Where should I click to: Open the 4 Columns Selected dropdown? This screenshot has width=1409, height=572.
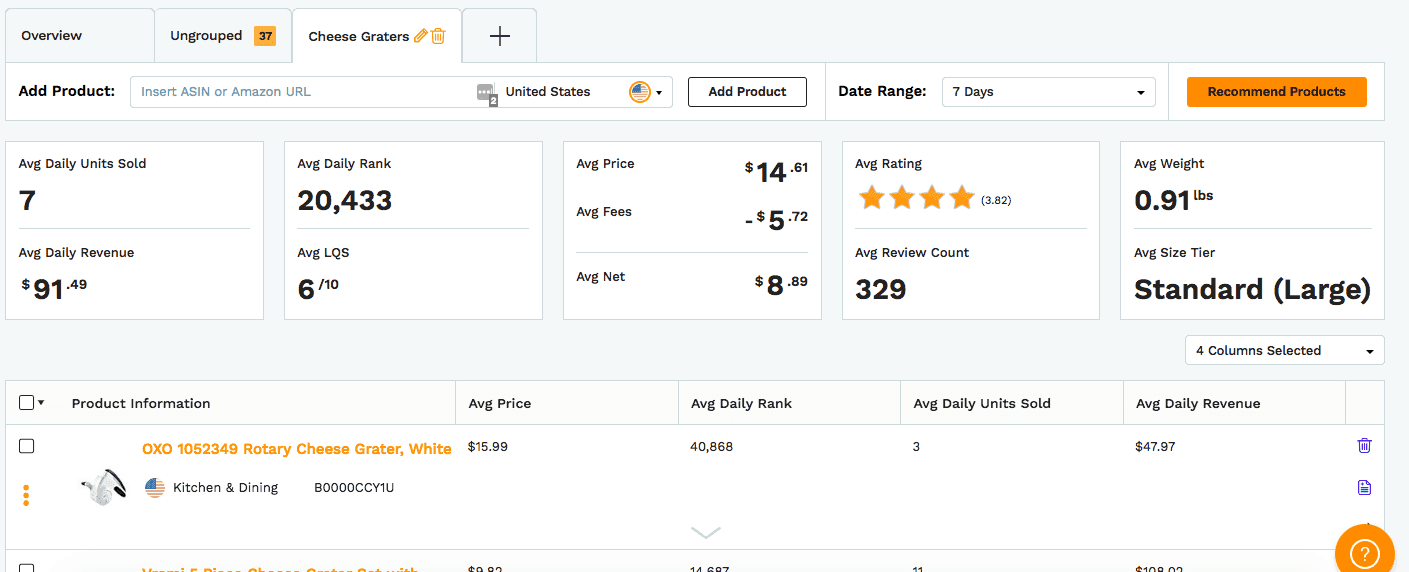click(x=1285, y=350)
